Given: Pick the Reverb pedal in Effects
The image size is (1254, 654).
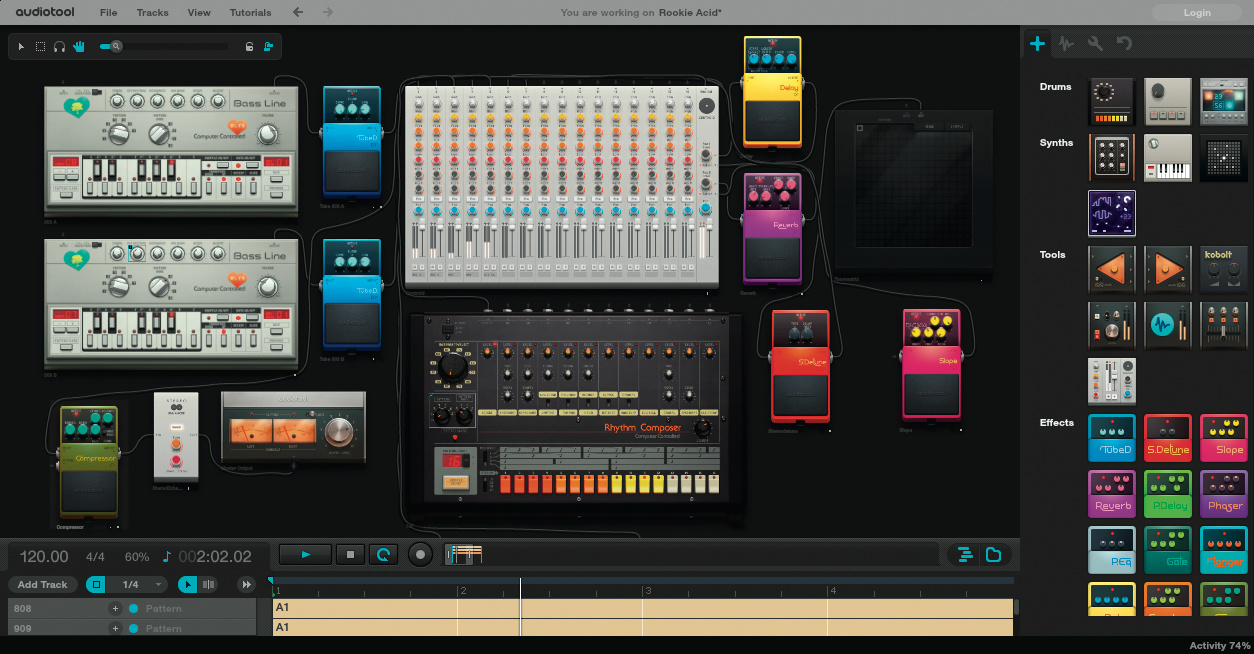Looking at the screenshot, I should pyautogui.click(x=1111, y=493).
